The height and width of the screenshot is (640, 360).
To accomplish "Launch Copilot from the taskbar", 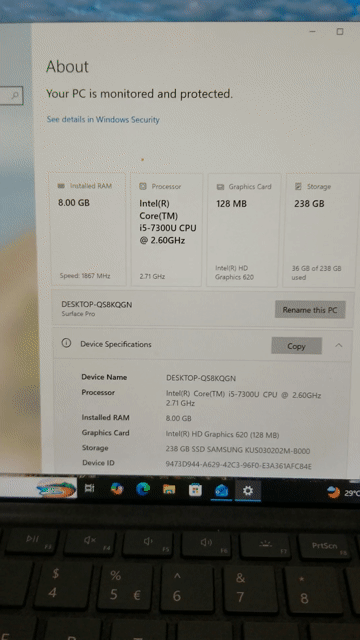I will pos(117,489).
